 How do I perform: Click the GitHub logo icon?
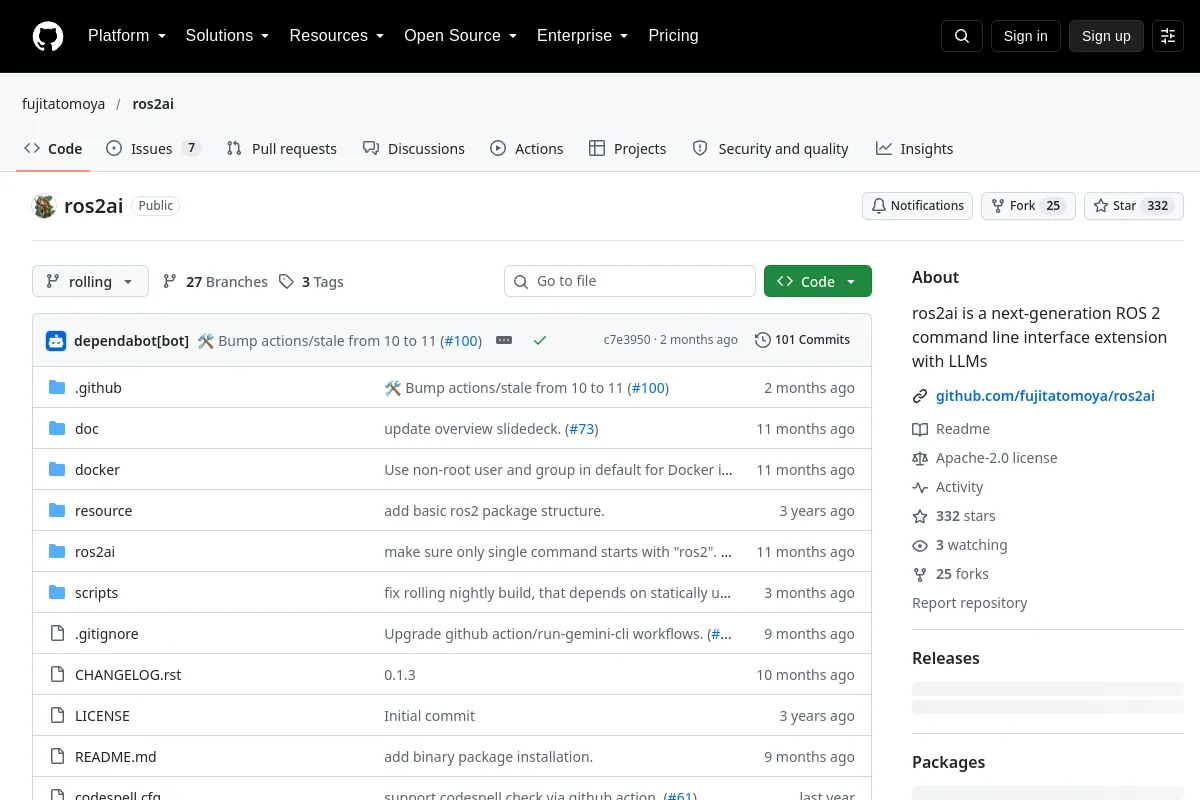(x=48, y=36)
